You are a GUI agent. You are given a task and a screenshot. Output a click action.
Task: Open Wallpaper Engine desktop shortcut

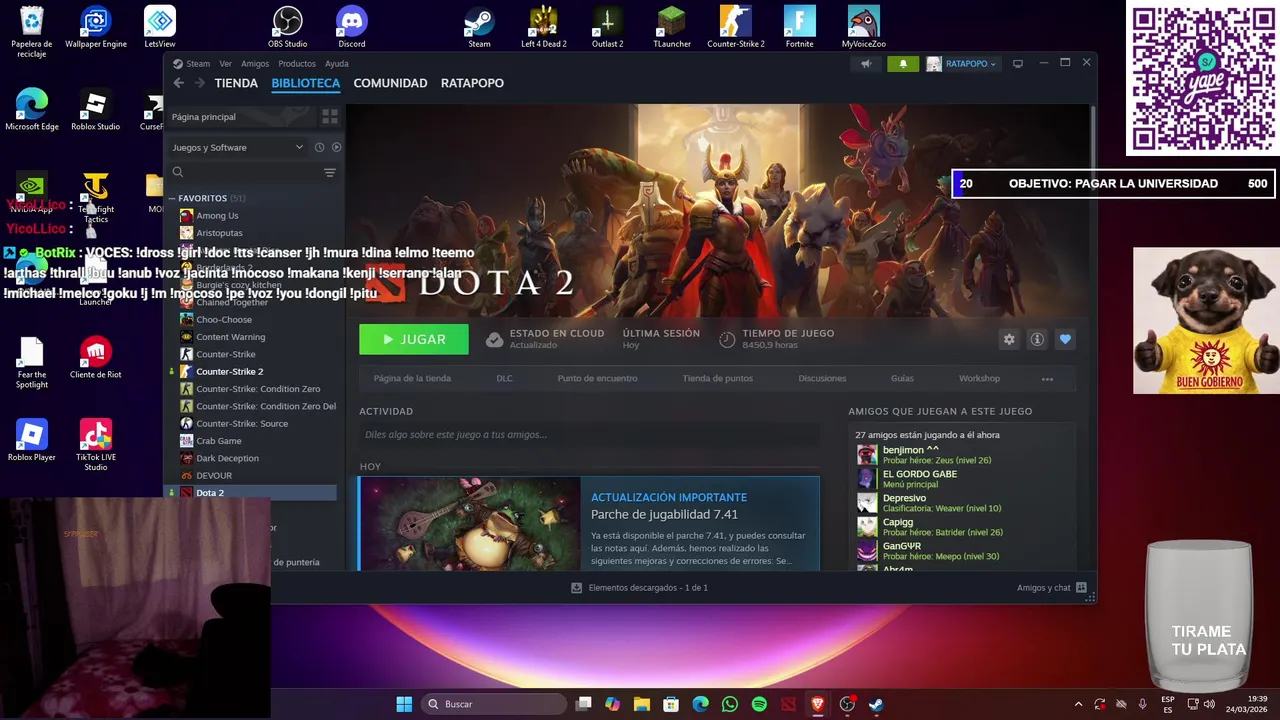coord(96,27)
